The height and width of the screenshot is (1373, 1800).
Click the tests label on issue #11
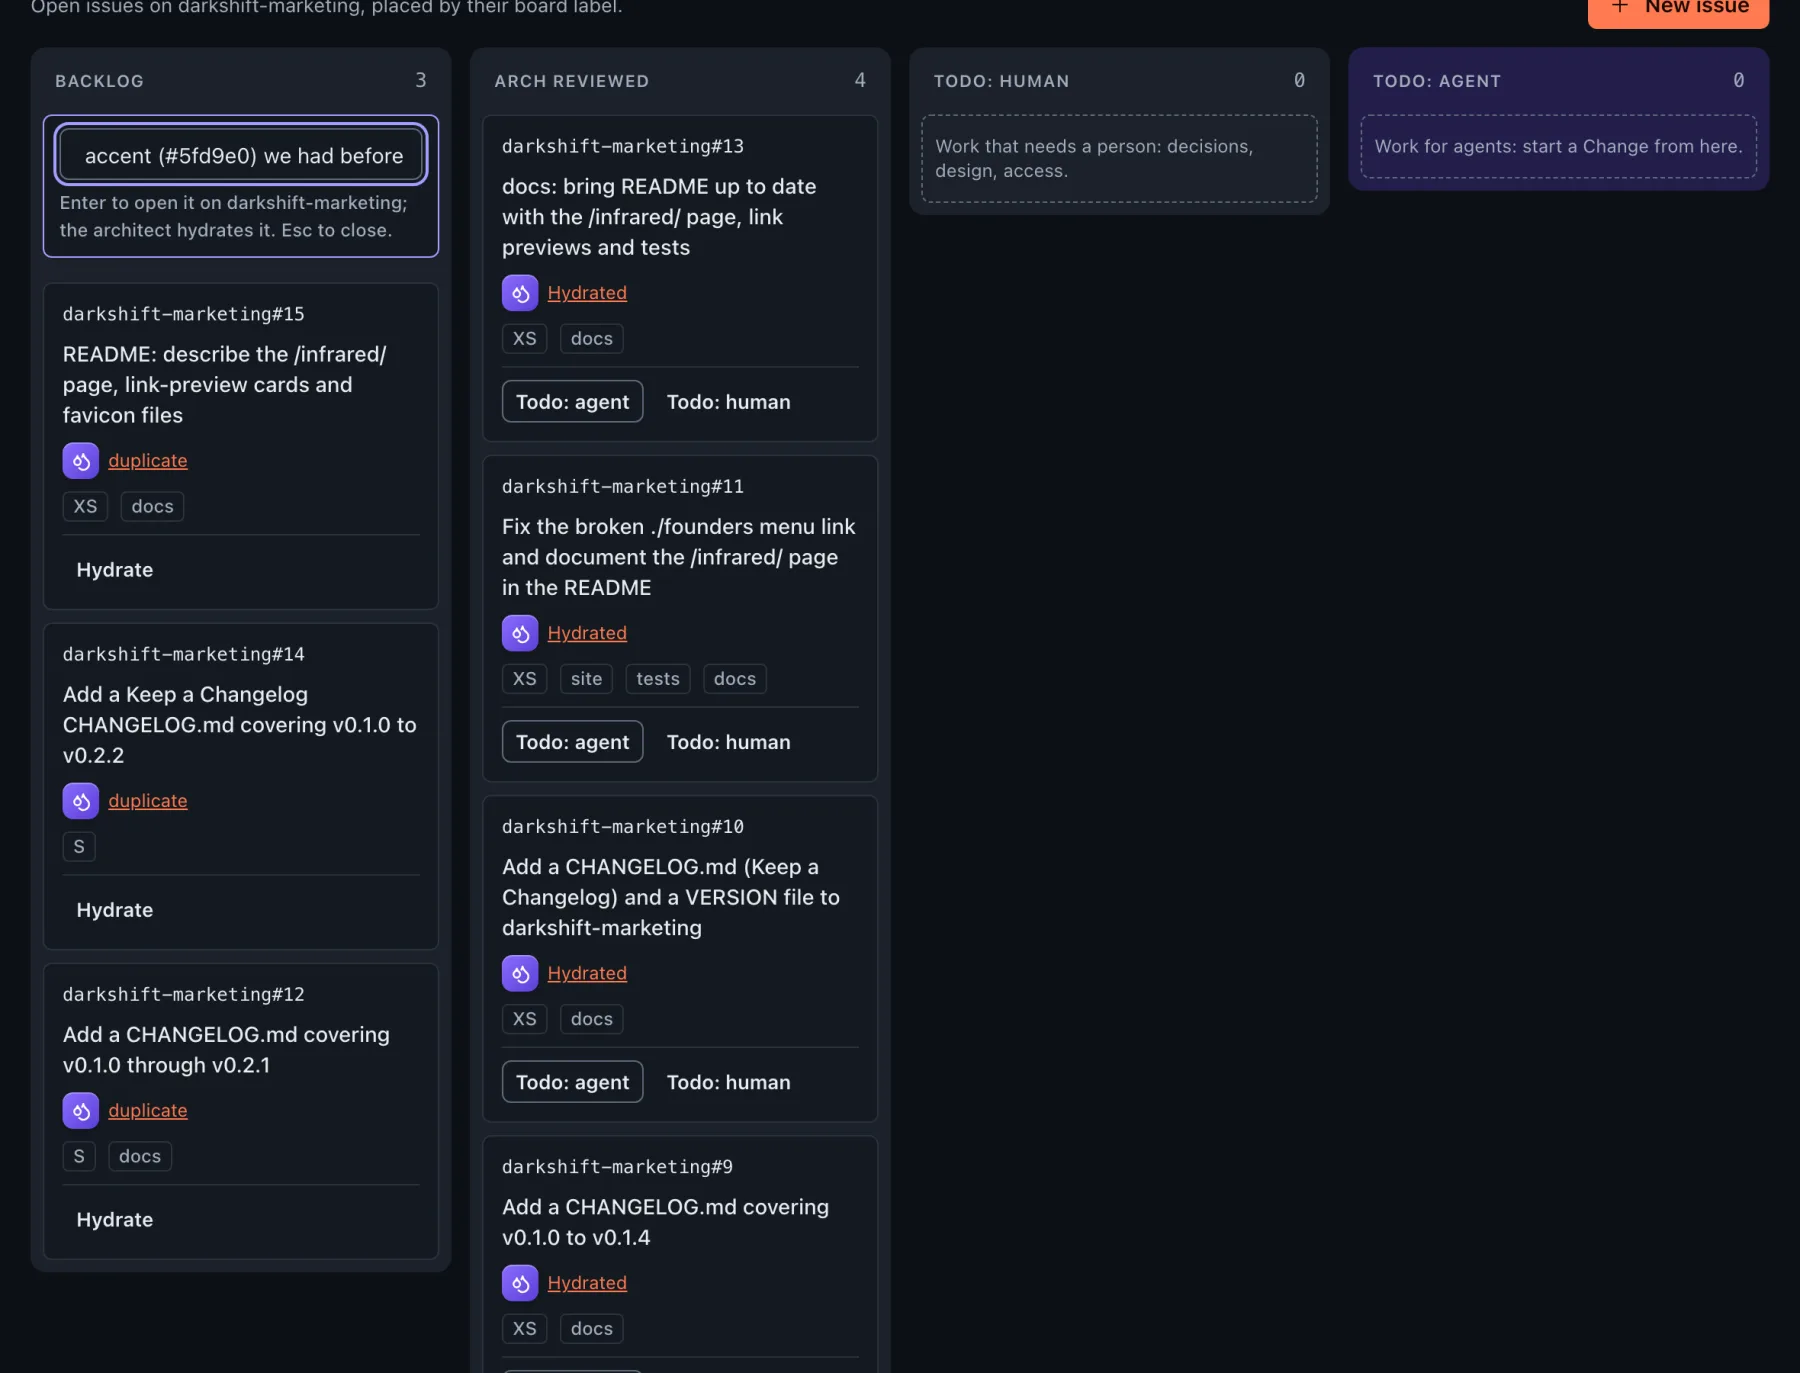pyautogui.click(x=658, y=679)
